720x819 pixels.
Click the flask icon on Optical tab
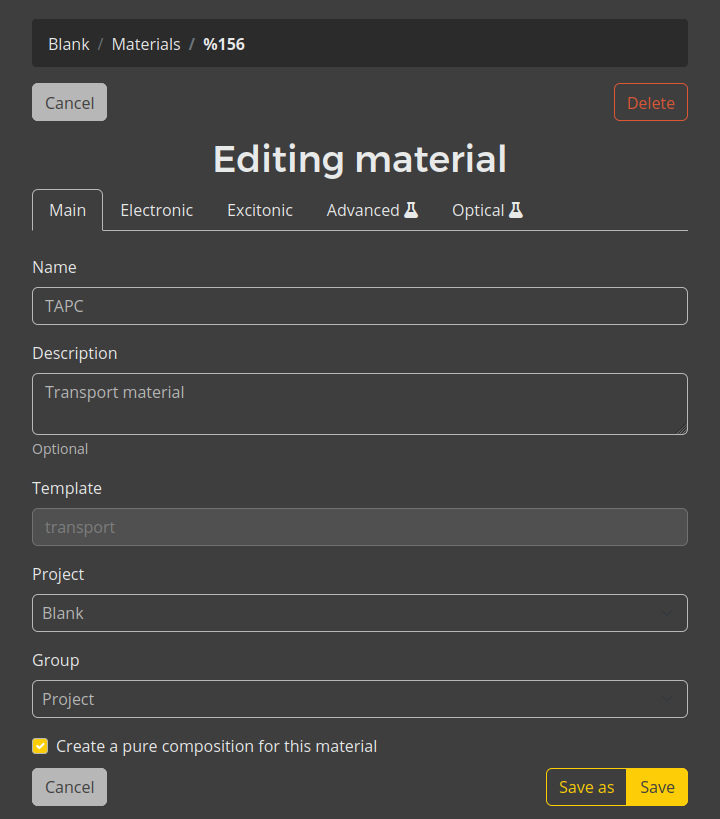pos(516,210)
